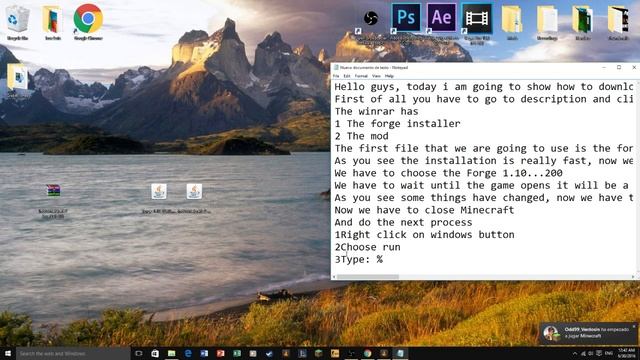Viewport: 640px width, 360px height.
Task: Close the Notepad window
Action: coord(634,67)
